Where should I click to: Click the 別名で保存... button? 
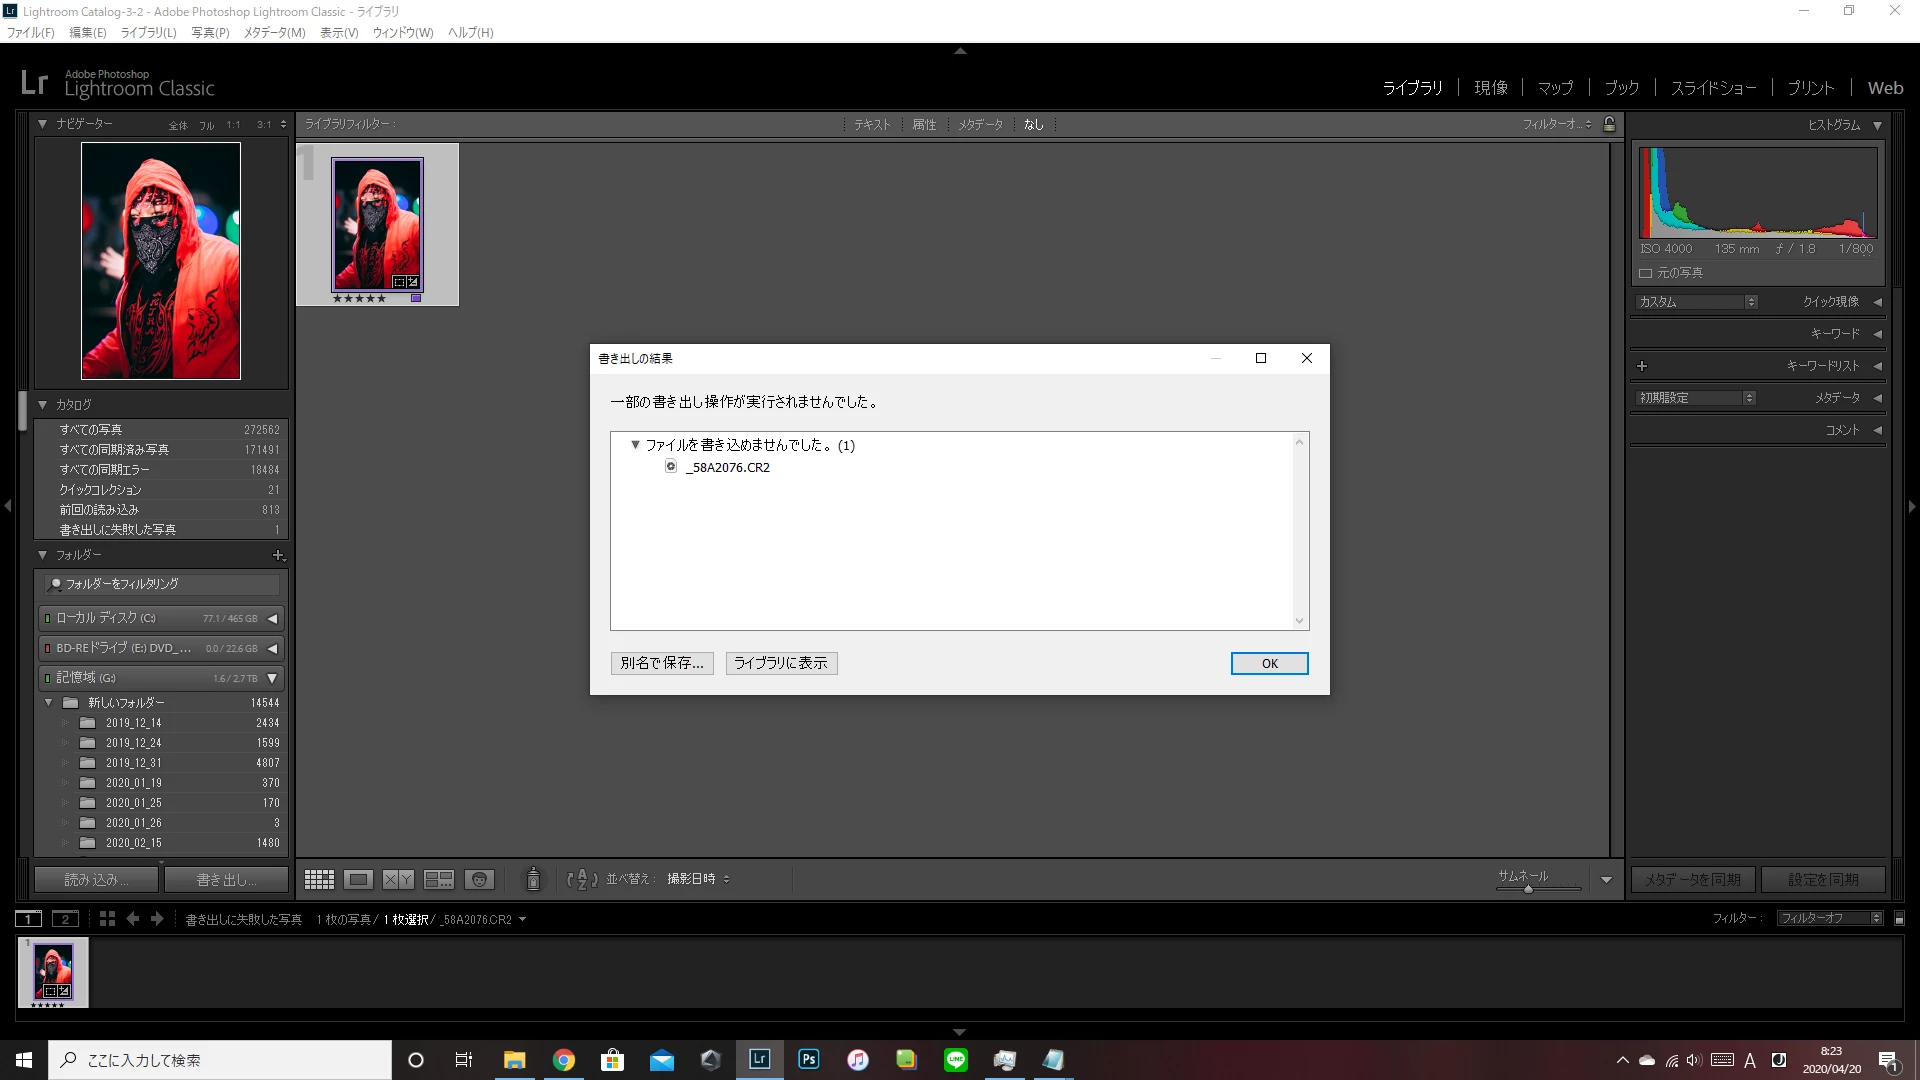[661, 663]
